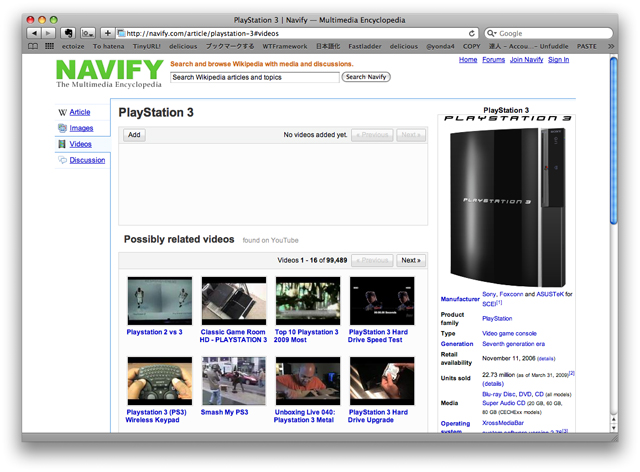Click the scrollbar down arrow
Viewport: 640px width, 472px height.
(613, 427)
